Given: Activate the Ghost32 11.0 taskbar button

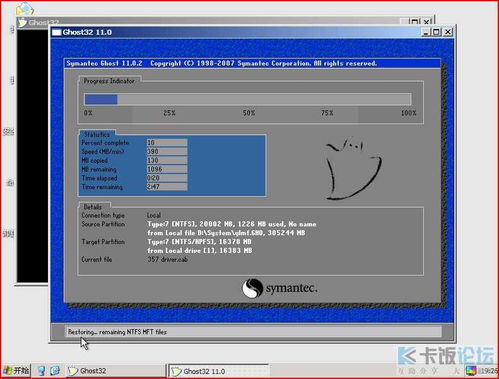Looking at the screenshot, I should (x=218, y=371).
